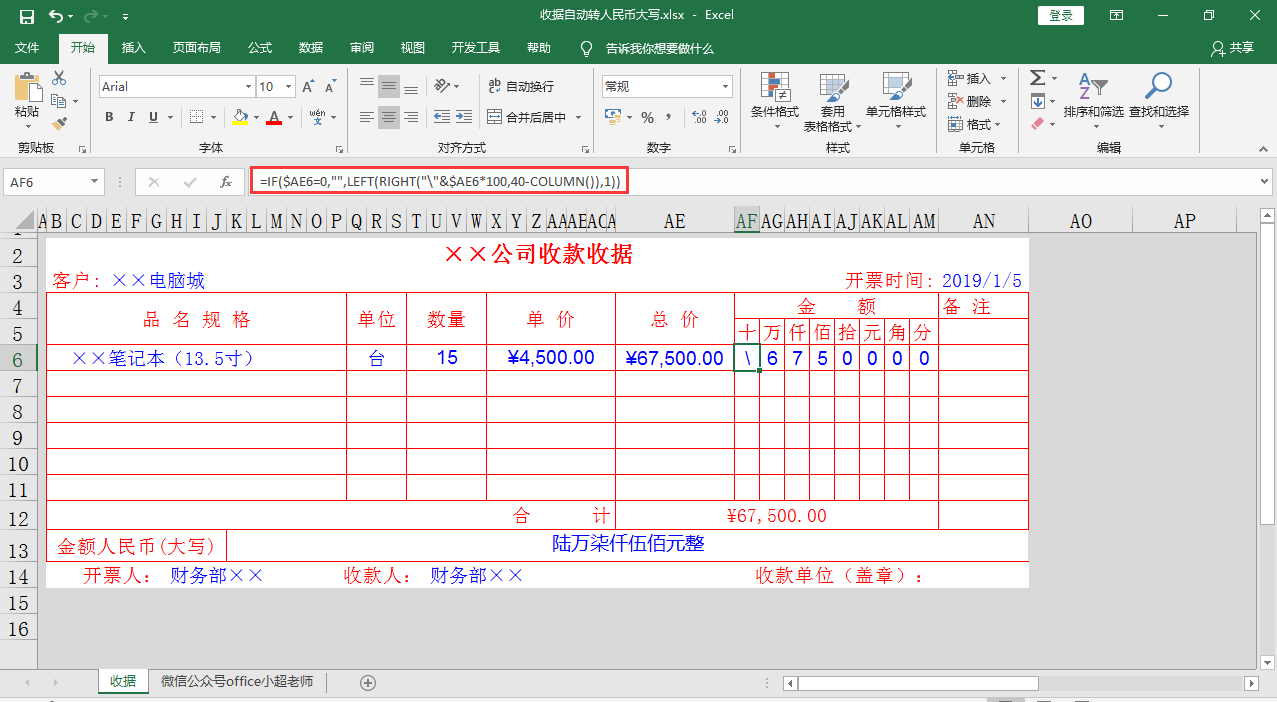Apply the red font color A
Viewport: 1277px width, 702px height.
tap(274, 117)
